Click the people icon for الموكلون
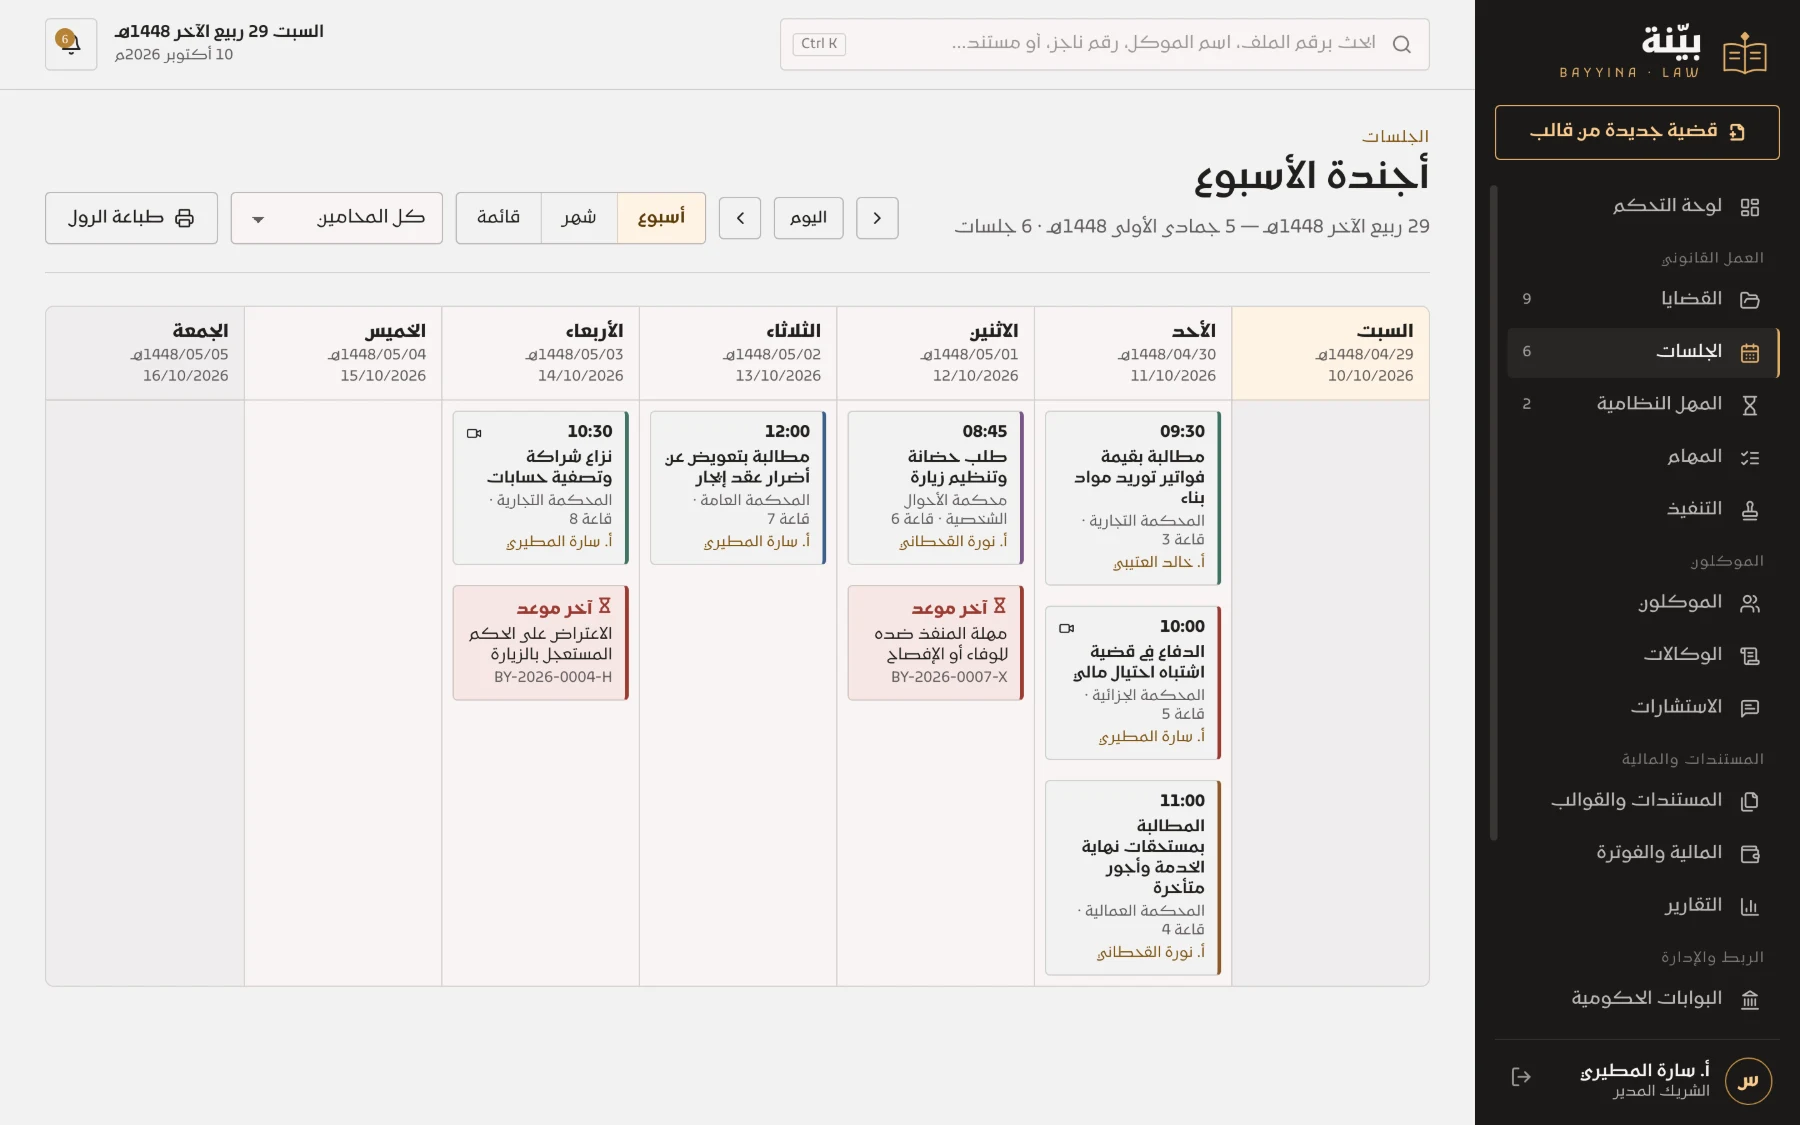 tap(1749, 603)
